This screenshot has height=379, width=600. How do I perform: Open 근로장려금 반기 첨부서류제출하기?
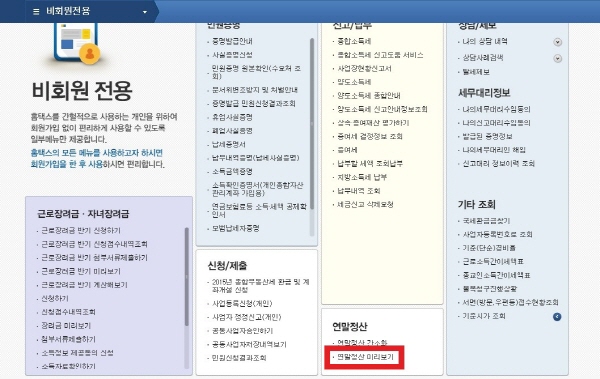click(x=94, y=258)
